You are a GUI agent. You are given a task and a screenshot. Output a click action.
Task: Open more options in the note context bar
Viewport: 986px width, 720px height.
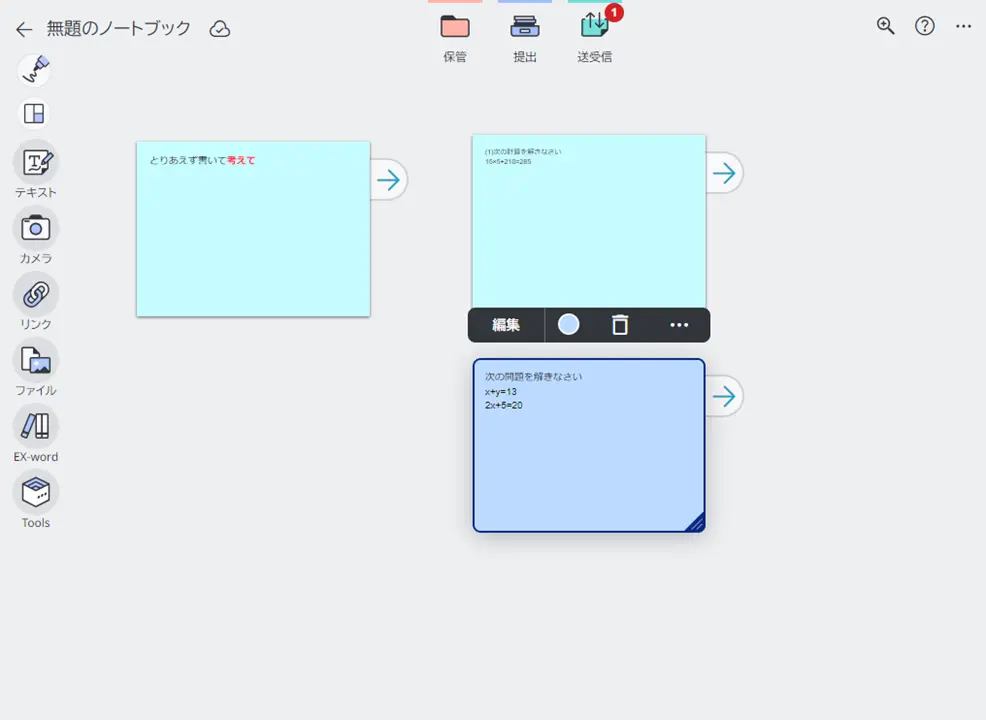pos(680,324)
